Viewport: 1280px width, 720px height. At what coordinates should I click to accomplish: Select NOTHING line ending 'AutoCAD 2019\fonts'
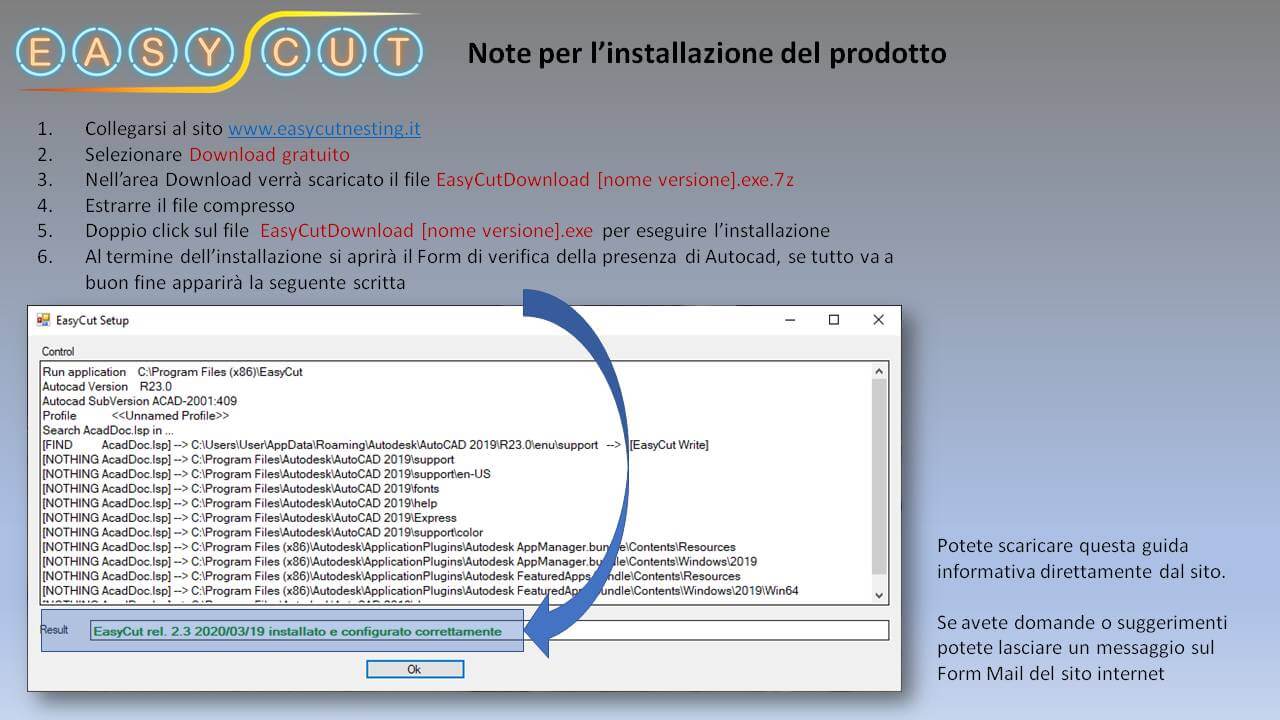click(240, 488)
